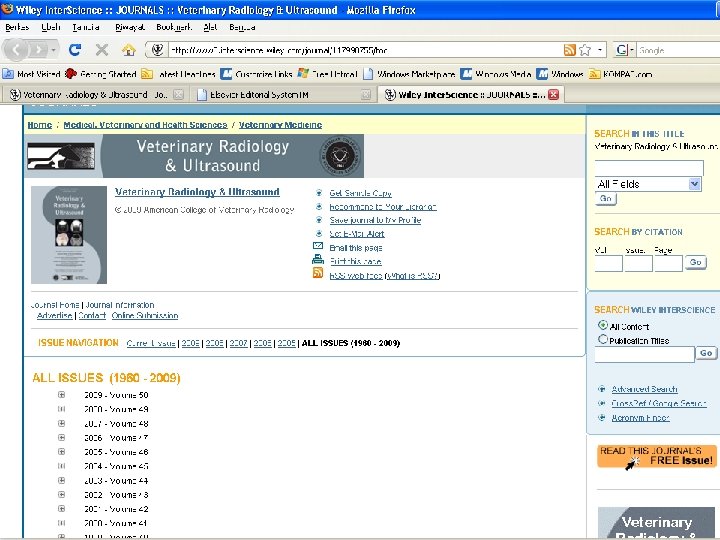720x540 pixels.
Task: Click the Get Sample Copy link
Action: tap(360, 193)
